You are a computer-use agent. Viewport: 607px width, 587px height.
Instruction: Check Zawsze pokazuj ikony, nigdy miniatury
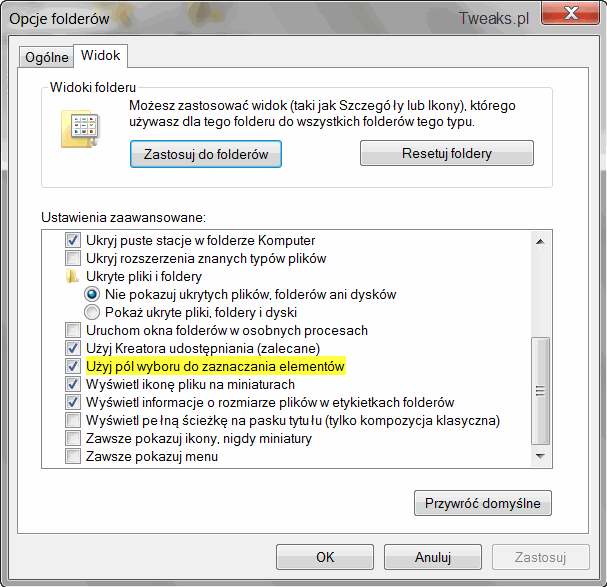pyautogui.click(x=73, y=438)
